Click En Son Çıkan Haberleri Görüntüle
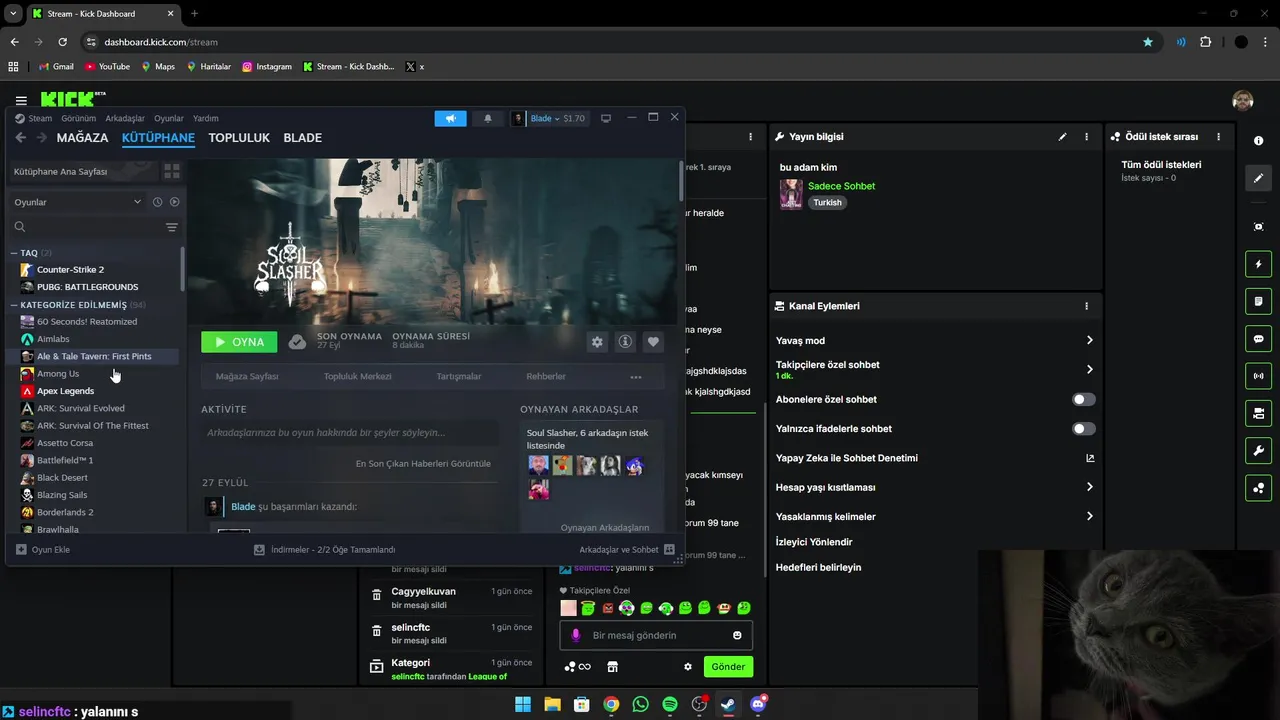The height and width of the screenshot is (720, 1280). [423, 464]
